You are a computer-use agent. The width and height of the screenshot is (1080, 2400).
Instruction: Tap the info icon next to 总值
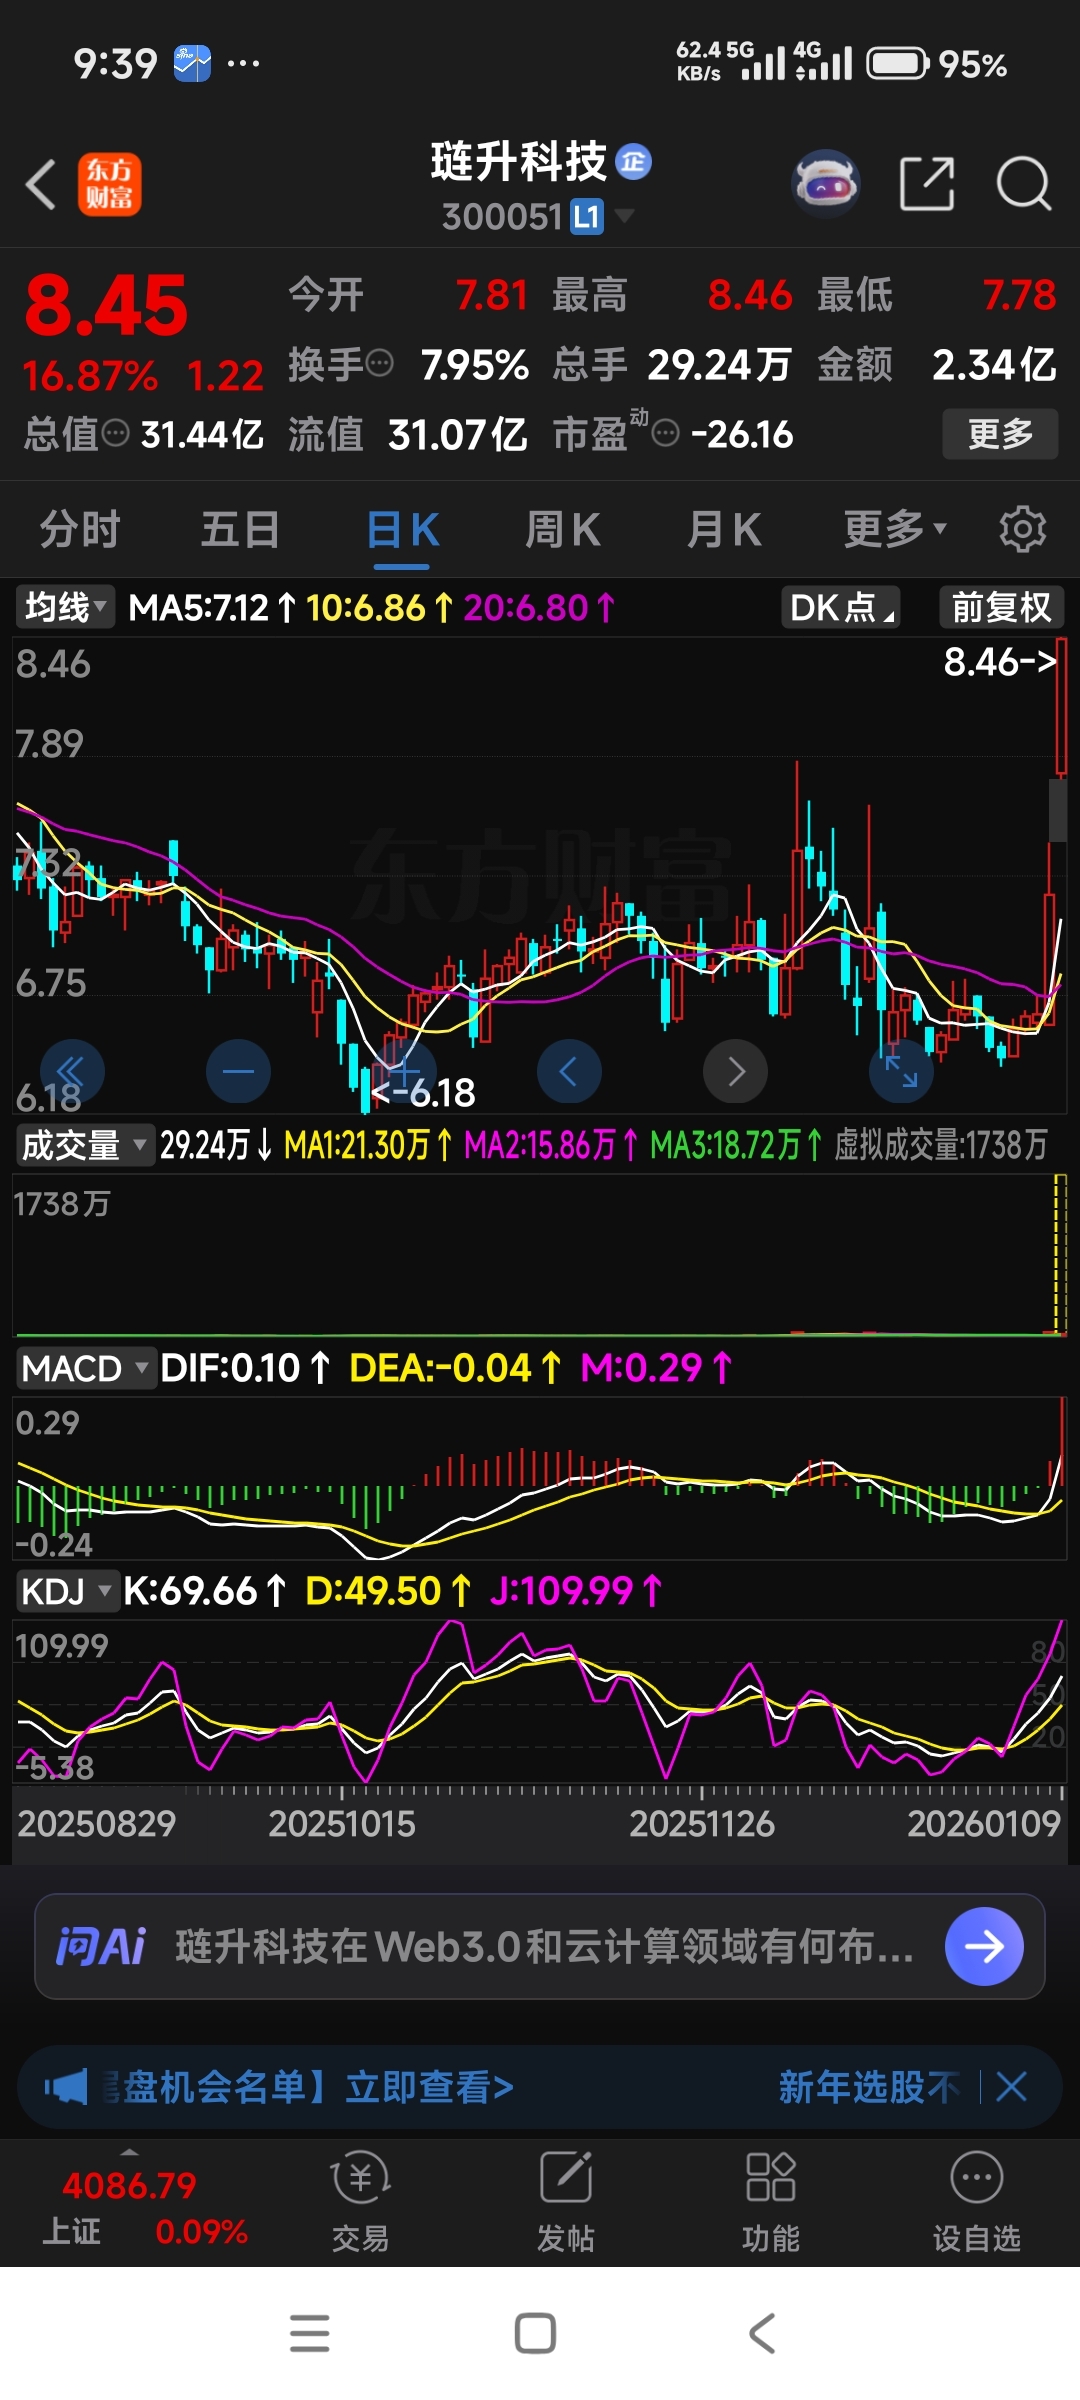click(116, 433)
